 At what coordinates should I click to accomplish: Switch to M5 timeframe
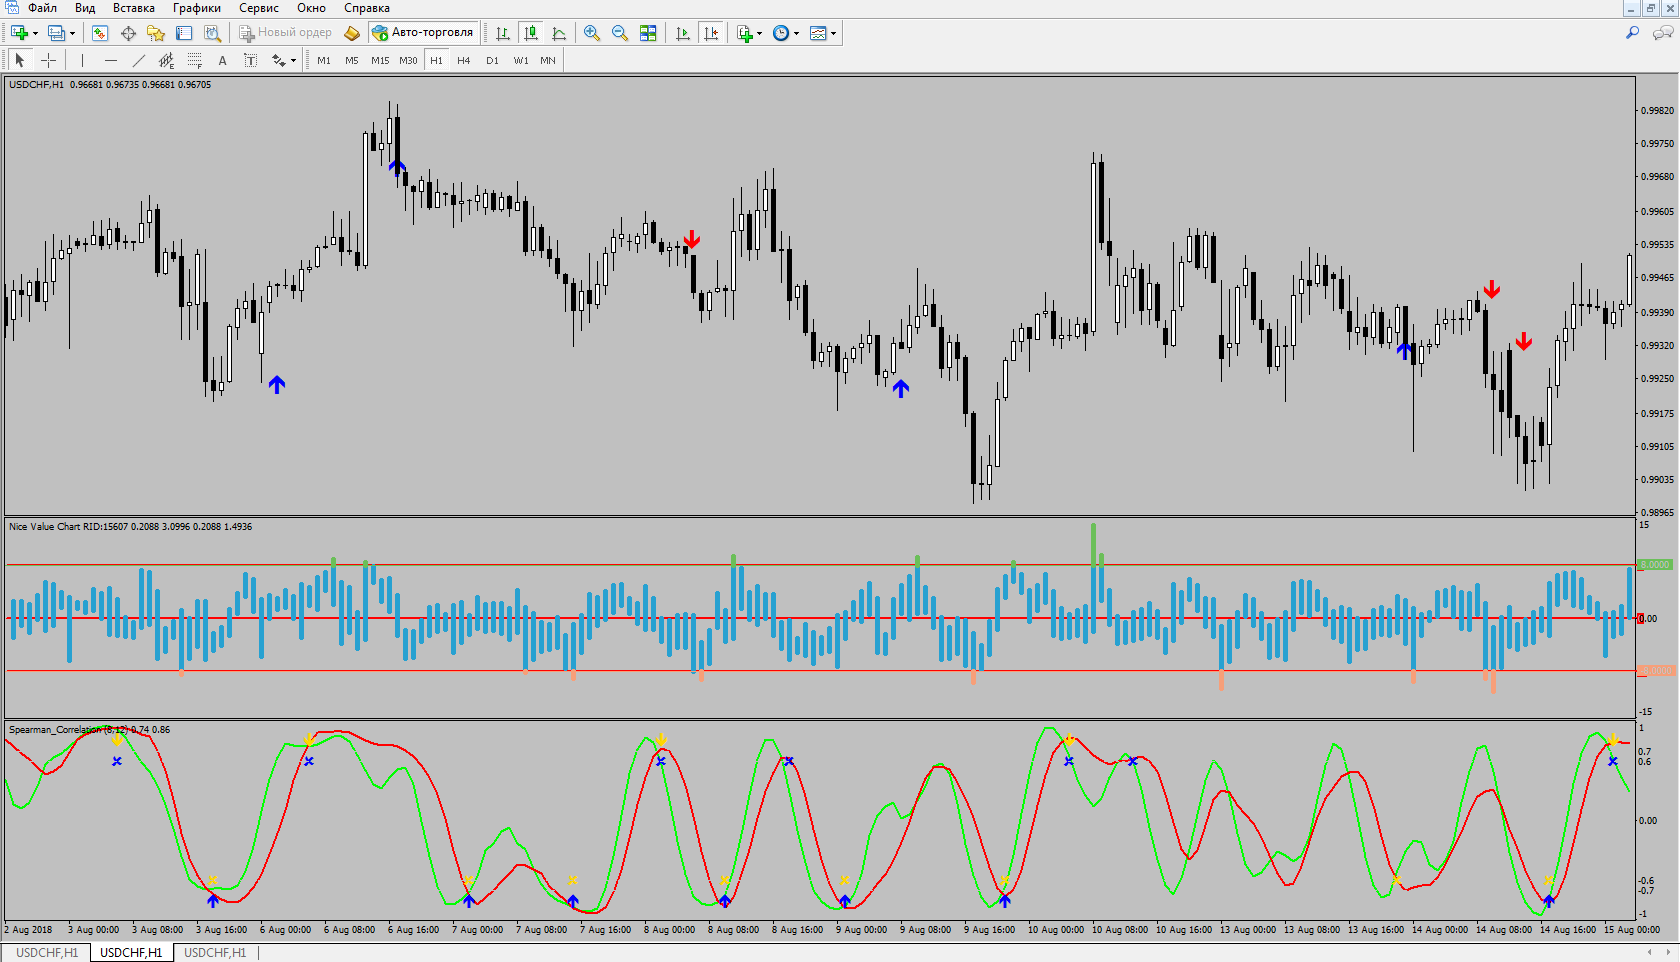352,60
